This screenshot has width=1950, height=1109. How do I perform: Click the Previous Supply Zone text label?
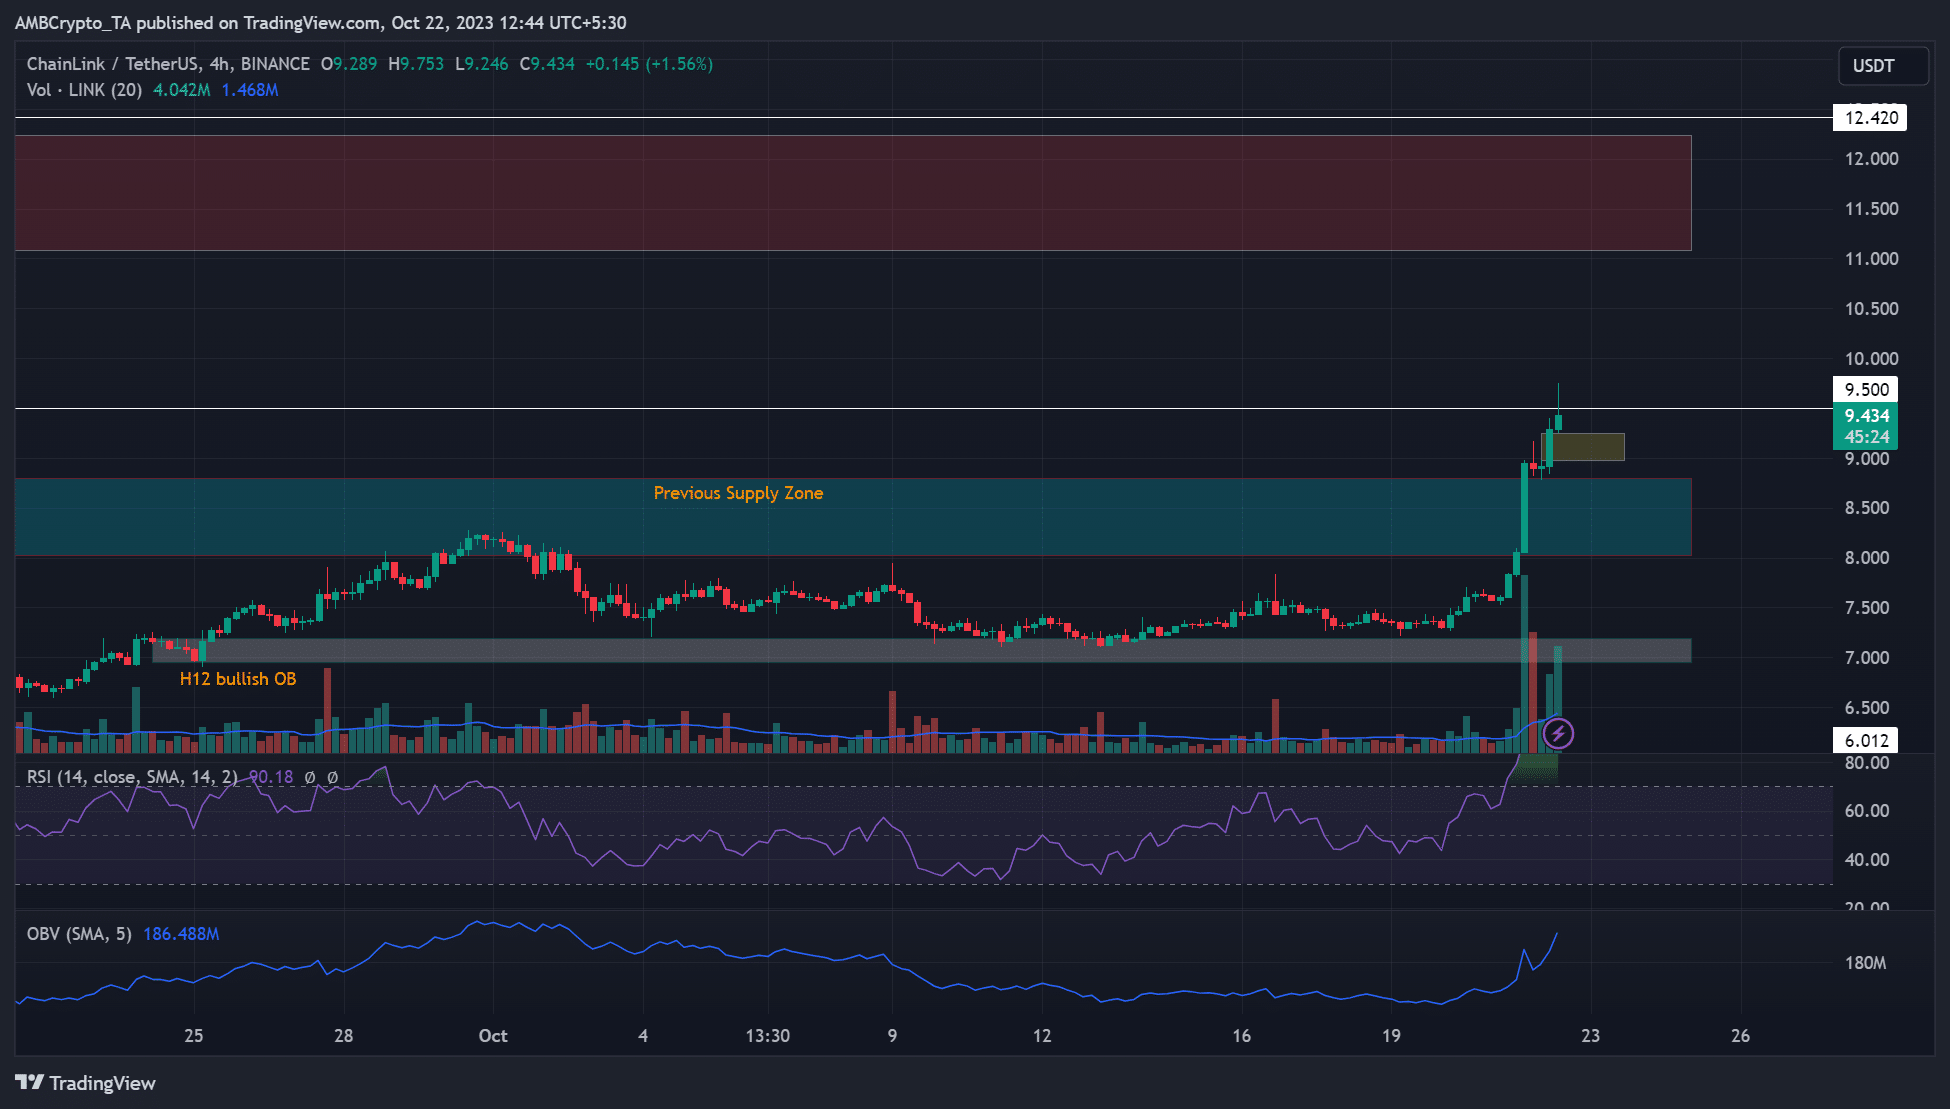pyautogui.click(x=738, y=493)
